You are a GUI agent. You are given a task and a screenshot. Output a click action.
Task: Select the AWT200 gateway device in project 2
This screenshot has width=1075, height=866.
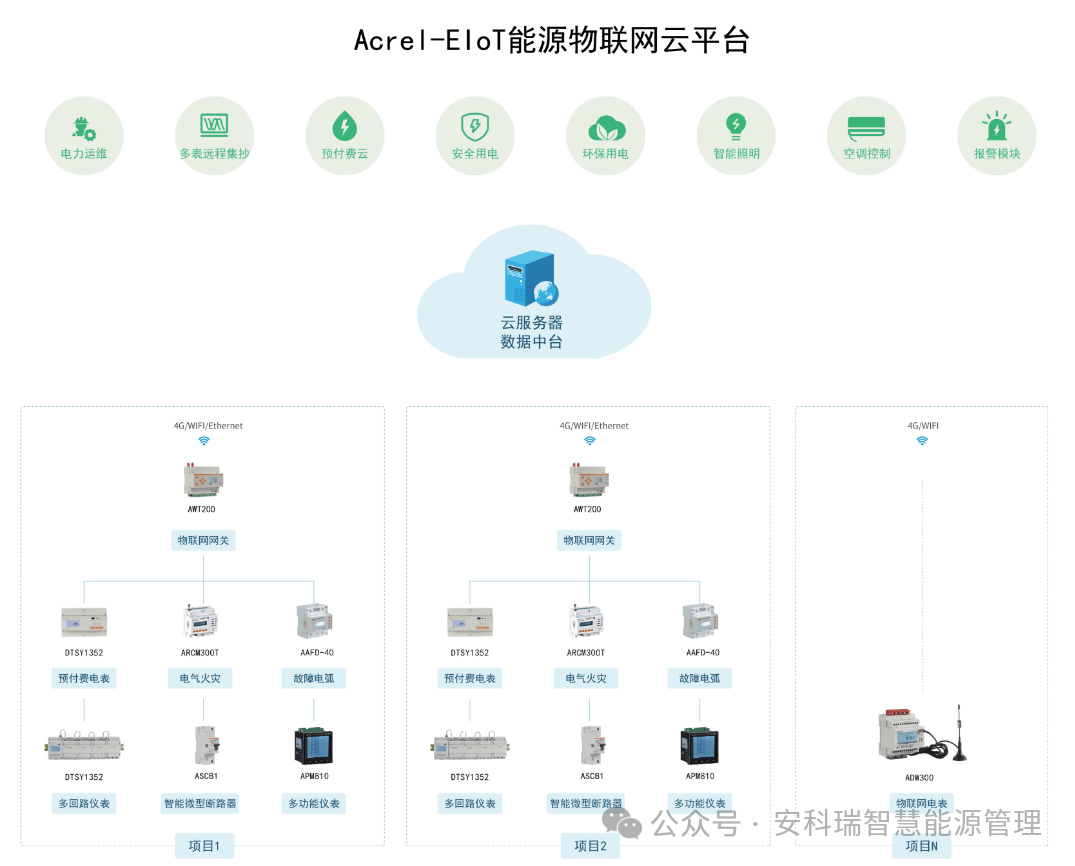pyautogui.click(x=589, y=480)
